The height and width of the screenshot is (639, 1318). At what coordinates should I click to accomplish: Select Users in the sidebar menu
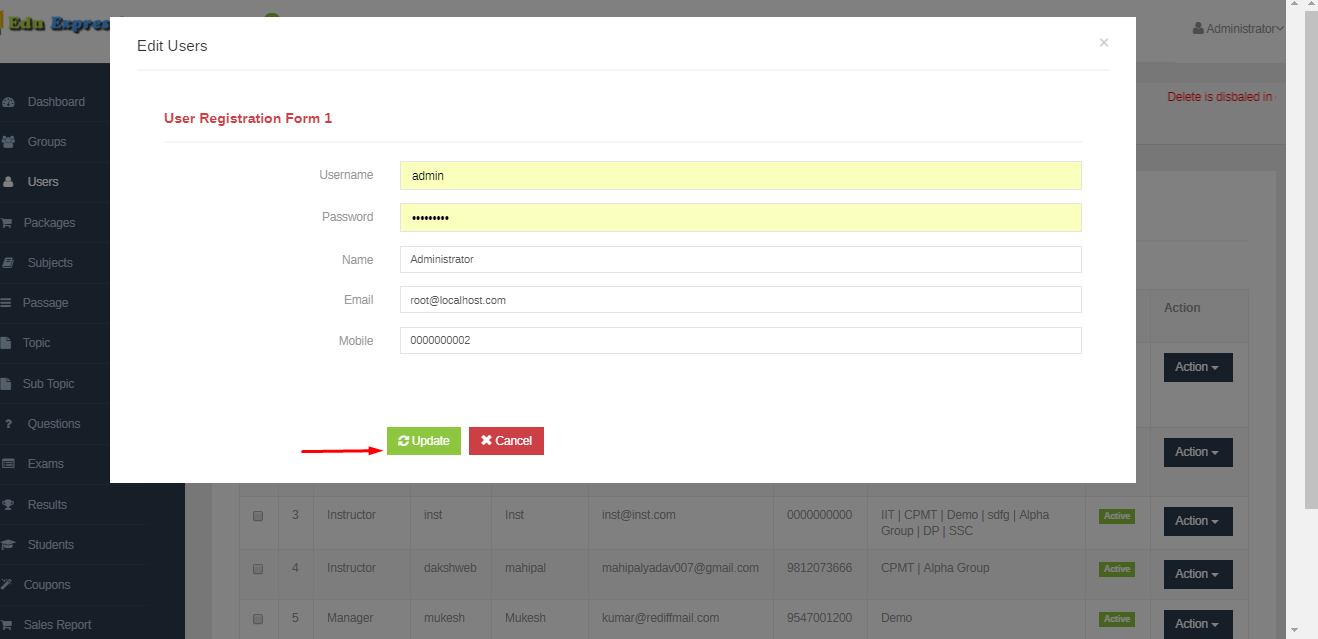[x=43, y=182]
